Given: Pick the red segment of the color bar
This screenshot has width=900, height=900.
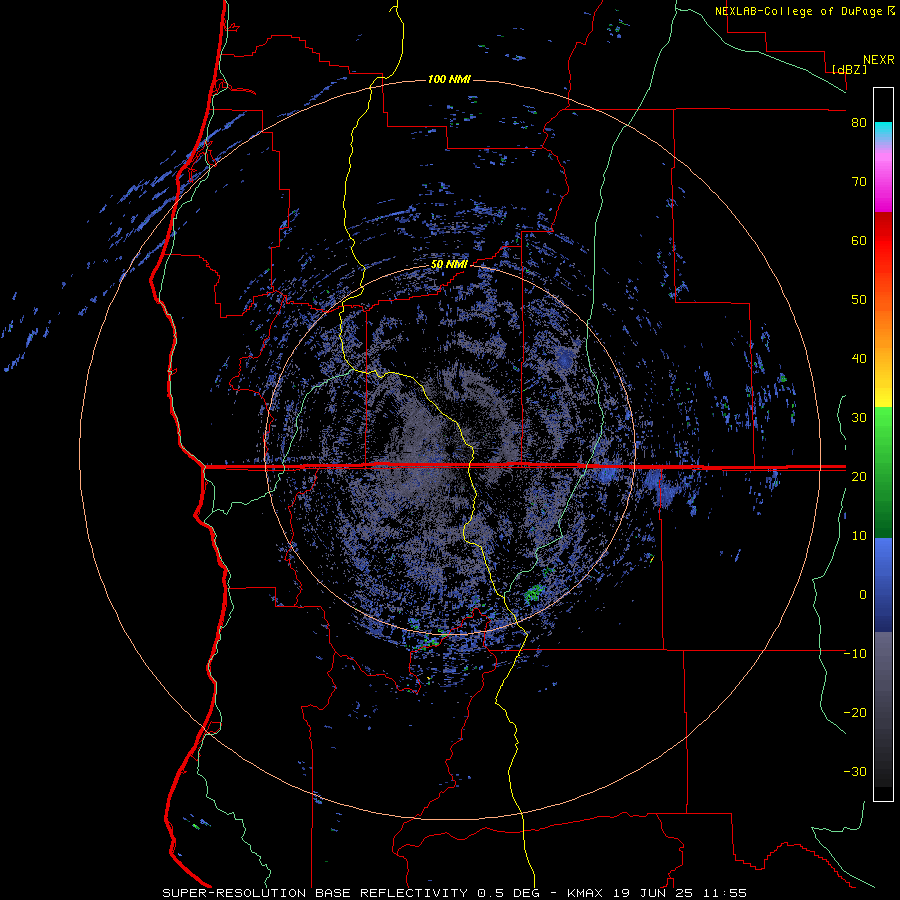Looking at the screenshot, I should tap(883, 241).
